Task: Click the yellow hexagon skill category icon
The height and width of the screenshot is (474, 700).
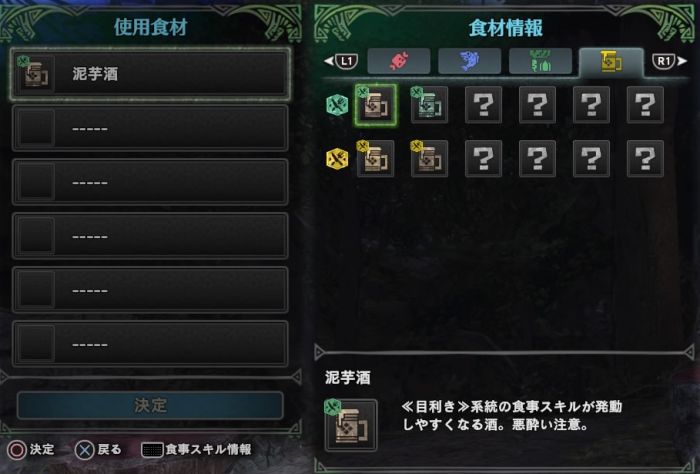Action: pyautogui.click(x=337, y=159)
